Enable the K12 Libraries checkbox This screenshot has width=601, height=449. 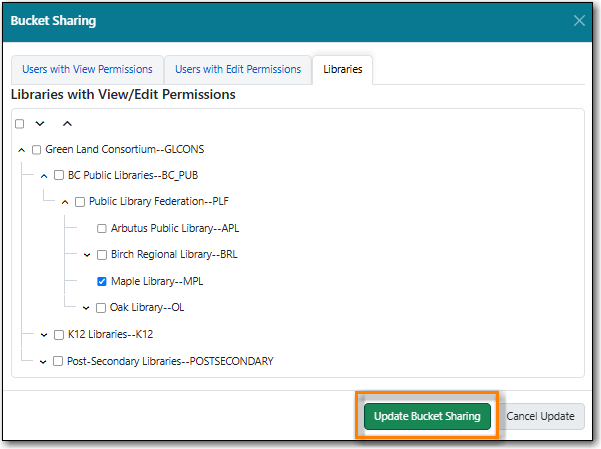(58, 335)
